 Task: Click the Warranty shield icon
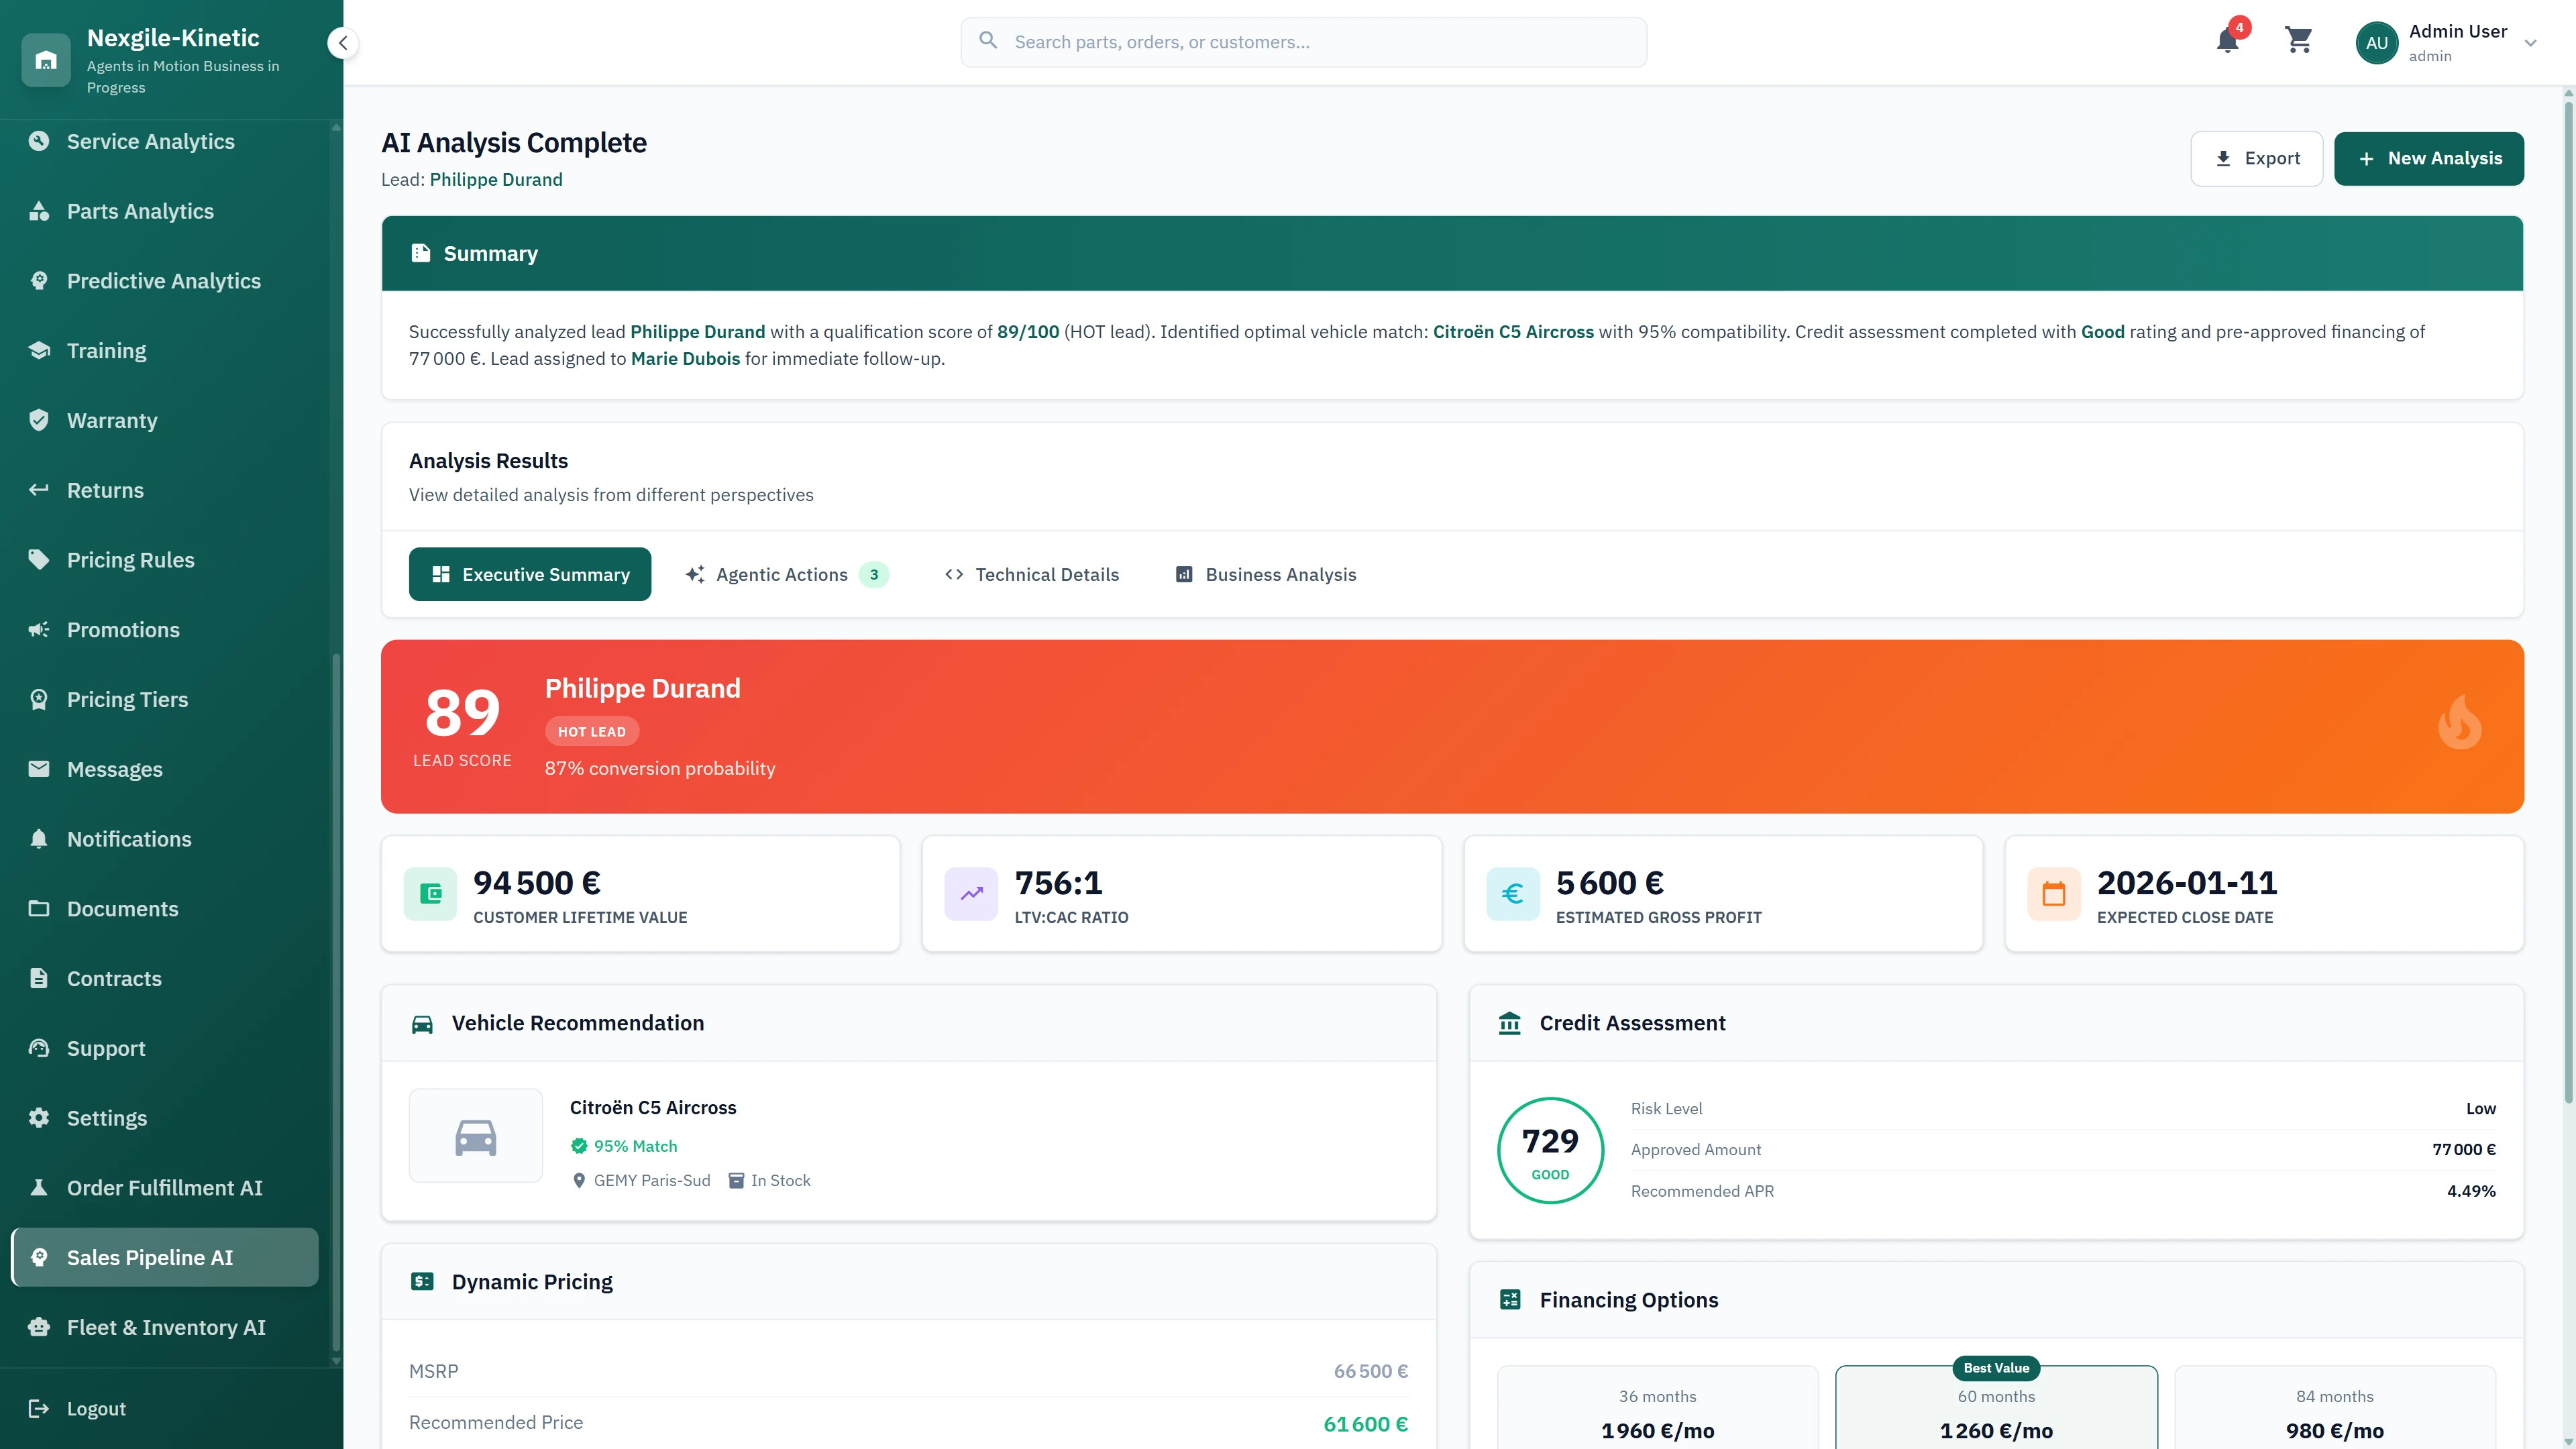pos(39,420)
